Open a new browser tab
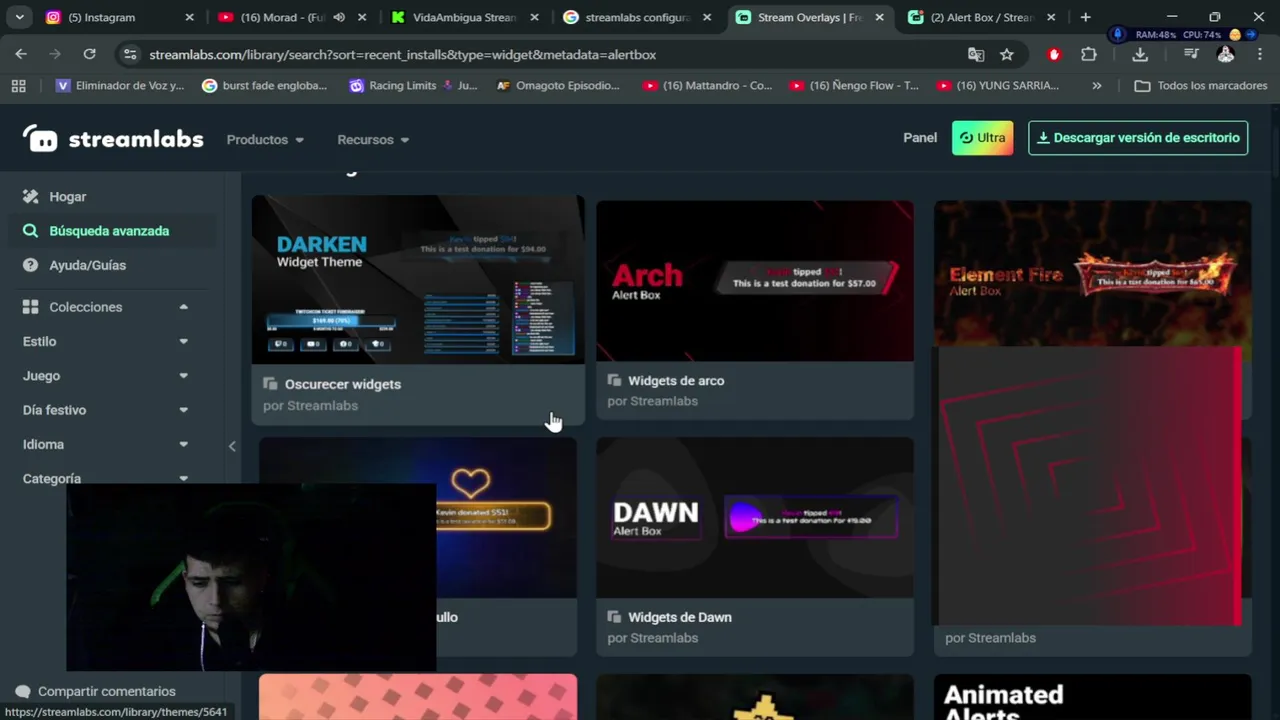Image resolution: width=1280 pixels, height=720 pixels. (1085, 17)
